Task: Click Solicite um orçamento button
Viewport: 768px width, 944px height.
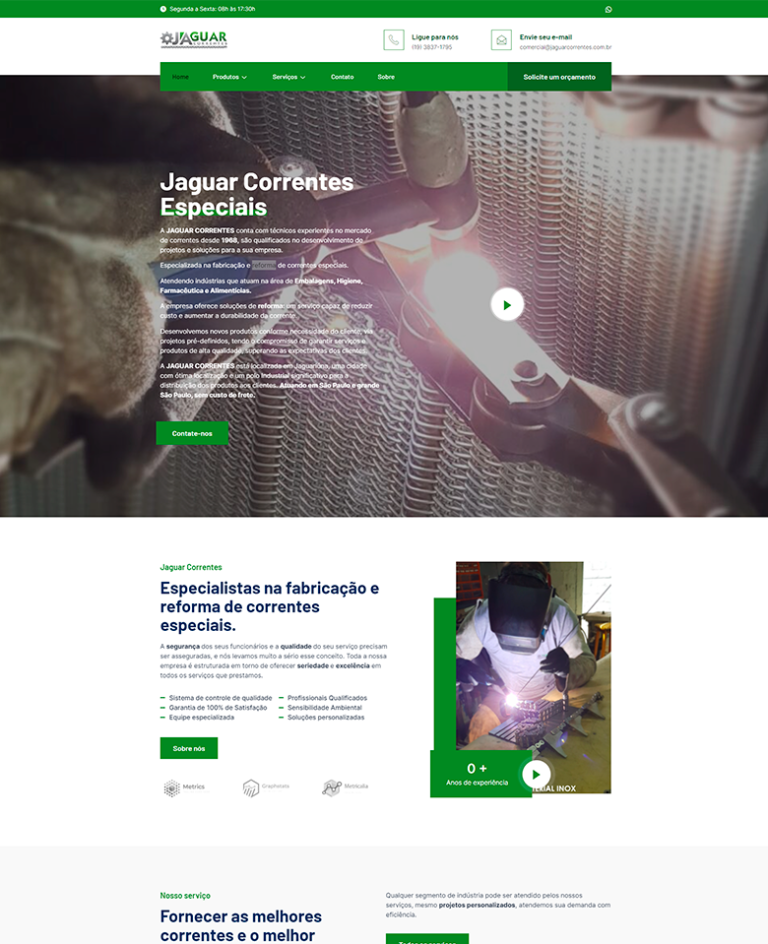Action: (x=559, y=77)
